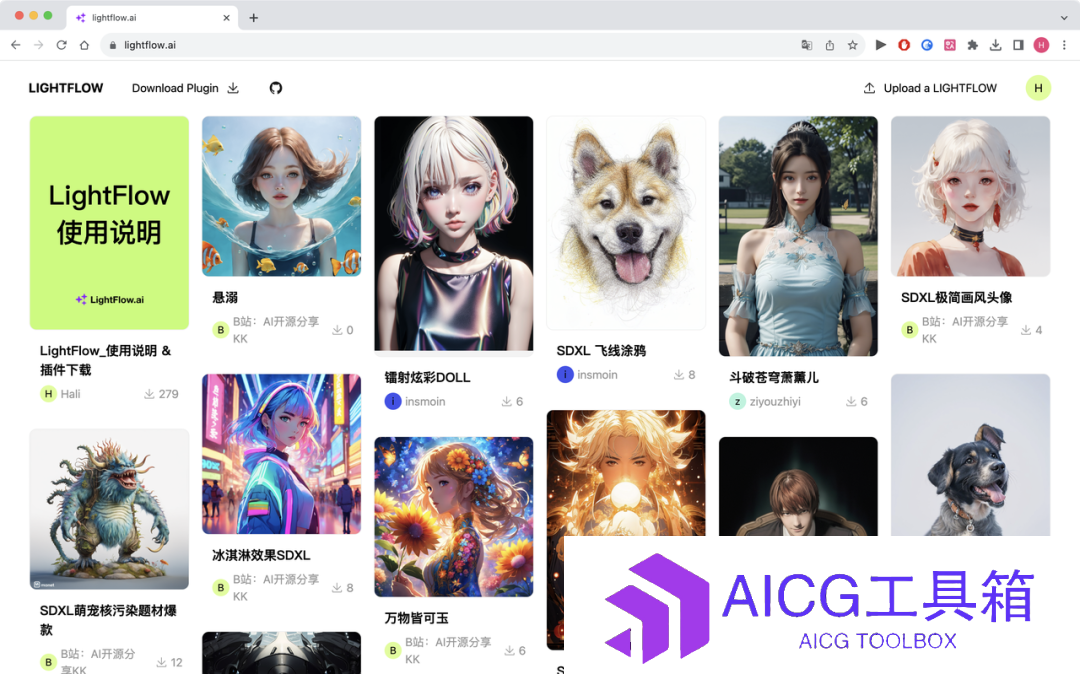Open the insmoin author under SDXL 飞线涂鸦

[588, 375]
